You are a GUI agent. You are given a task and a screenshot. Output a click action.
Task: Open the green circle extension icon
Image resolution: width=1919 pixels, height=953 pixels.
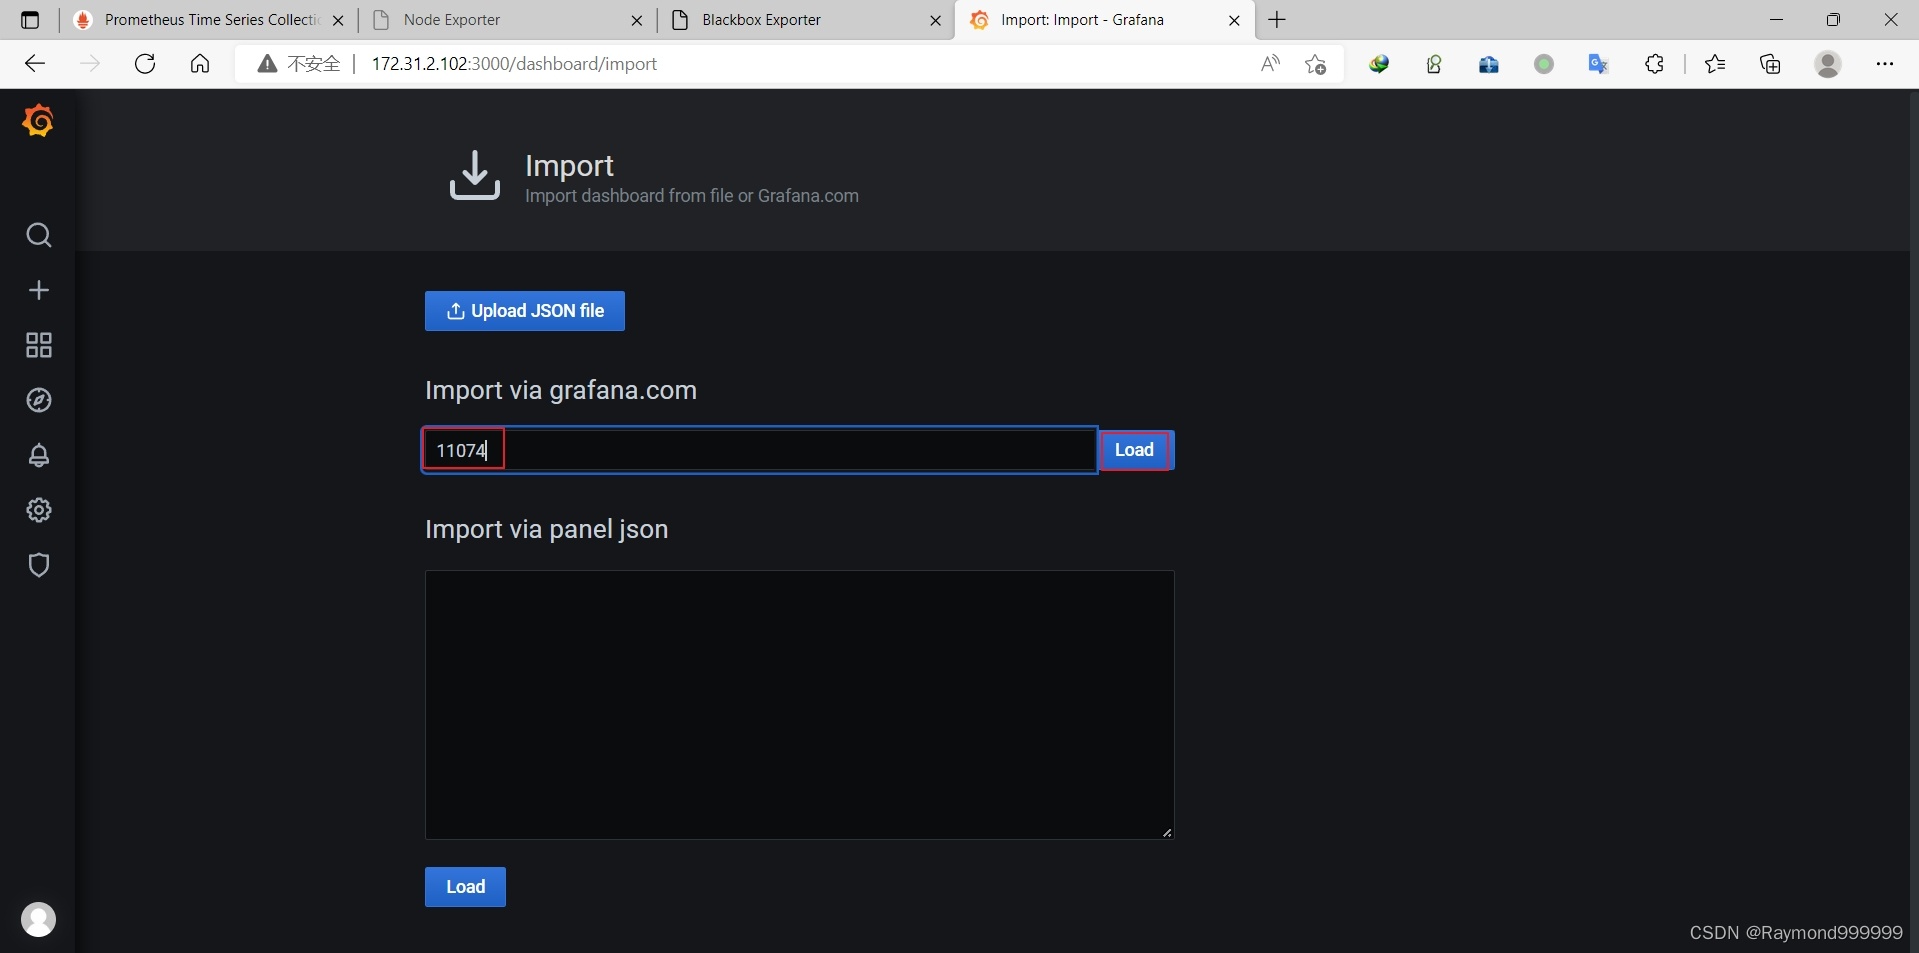click(1544, 64)
